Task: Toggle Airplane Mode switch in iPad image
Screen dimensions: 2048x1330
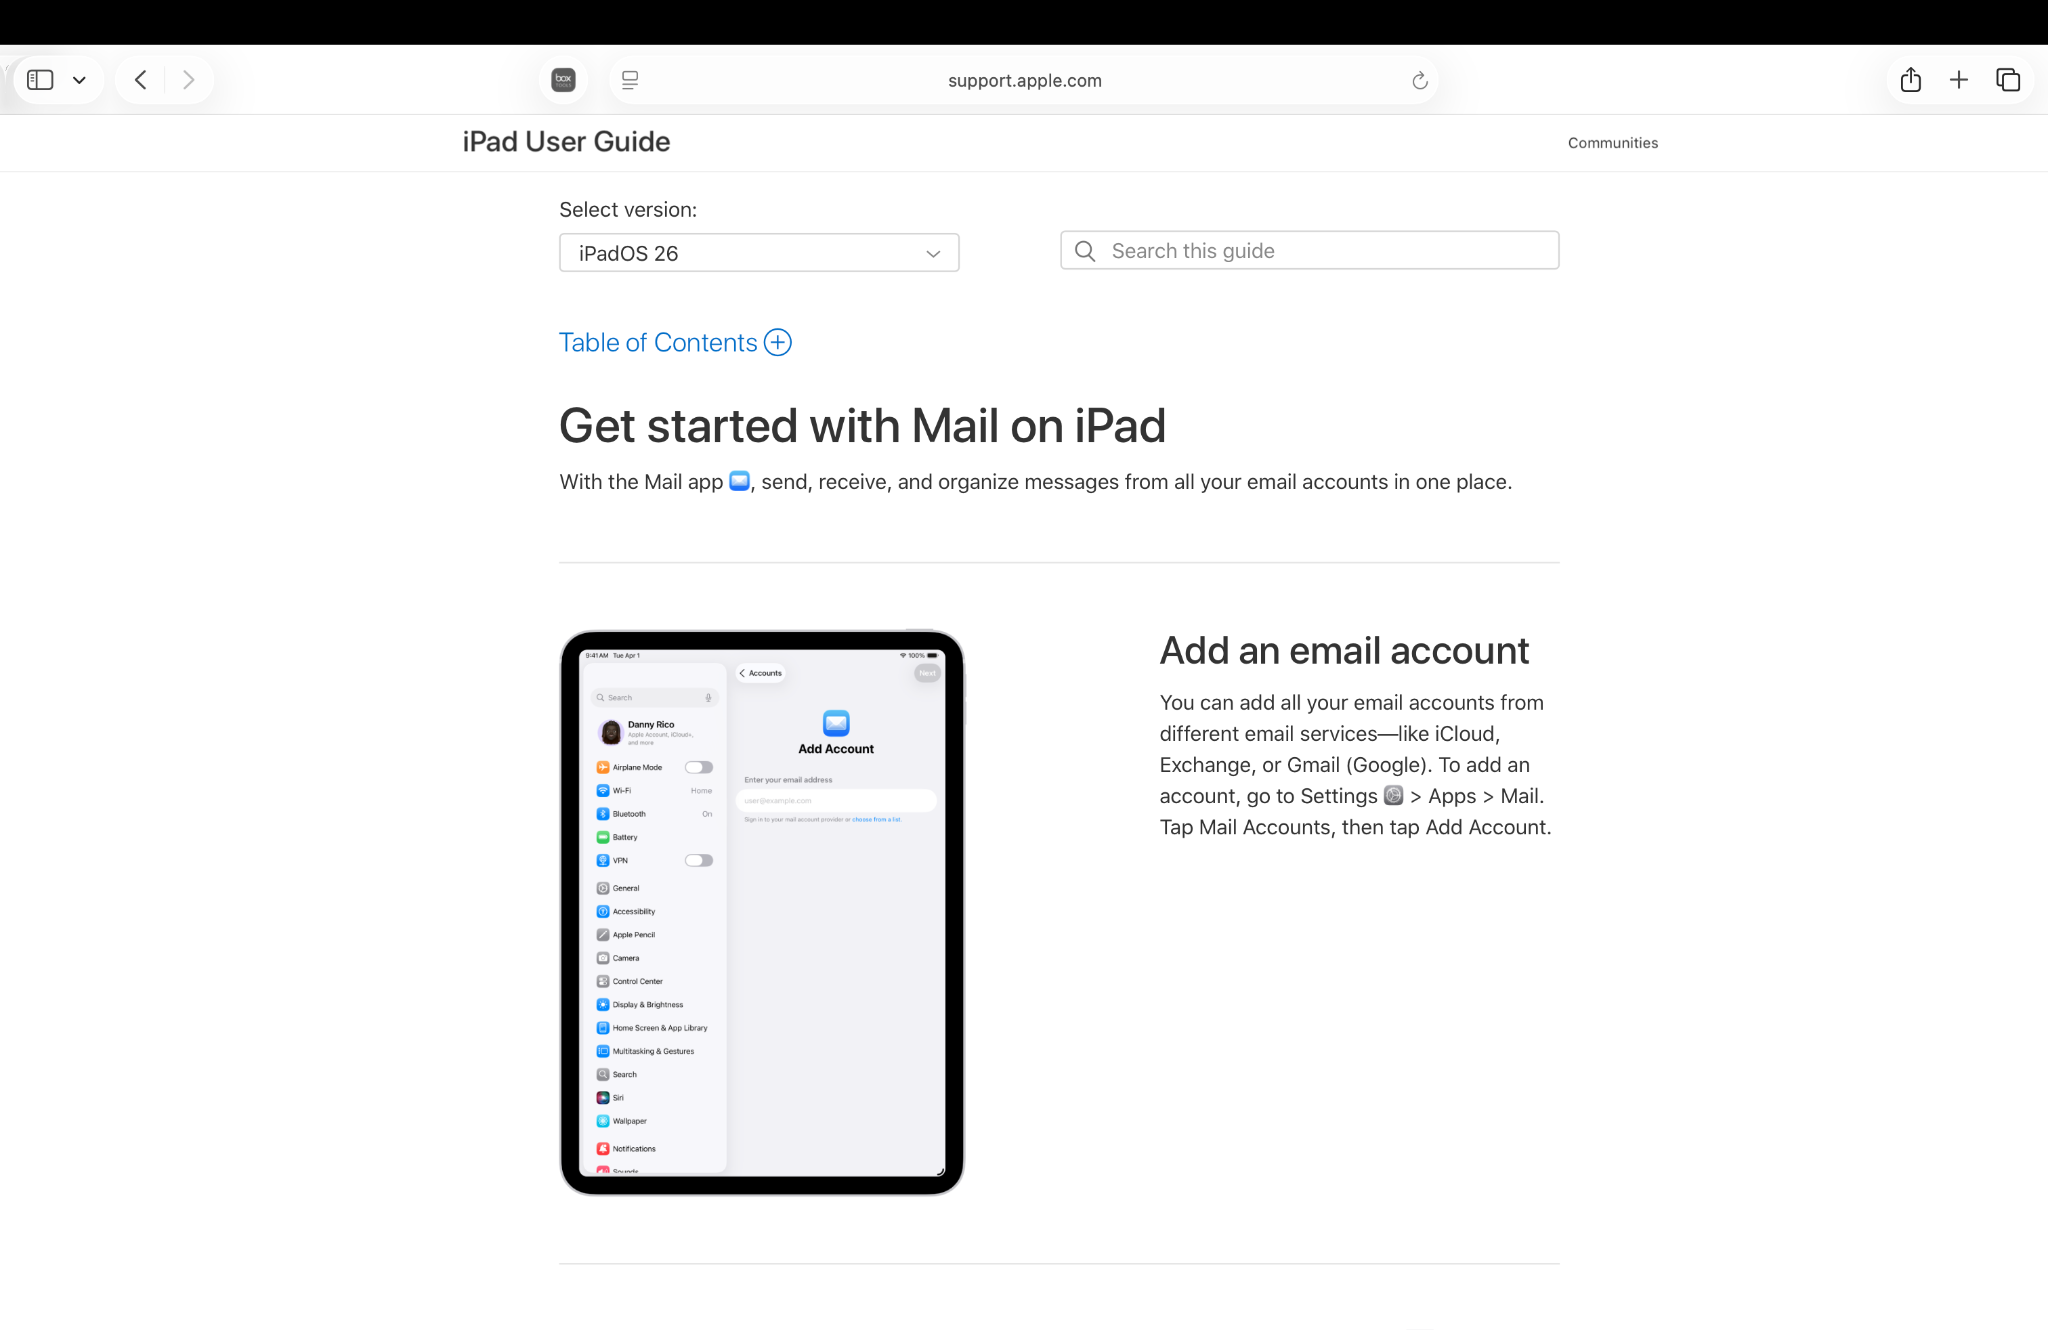Action: coord(698,767)
